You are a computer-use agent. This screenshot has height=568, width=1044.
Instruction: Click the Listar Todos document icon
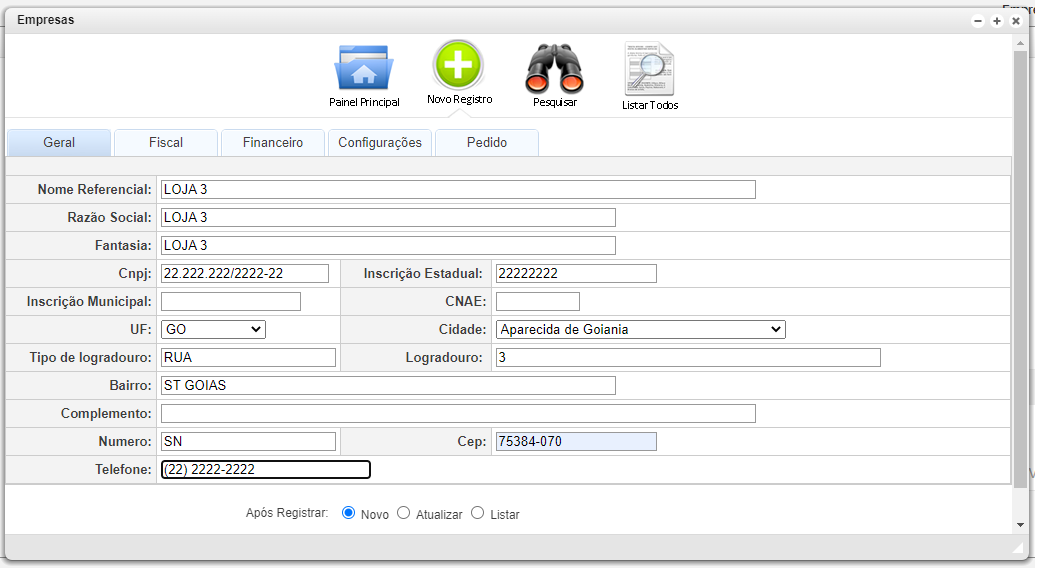pos(649,69)
